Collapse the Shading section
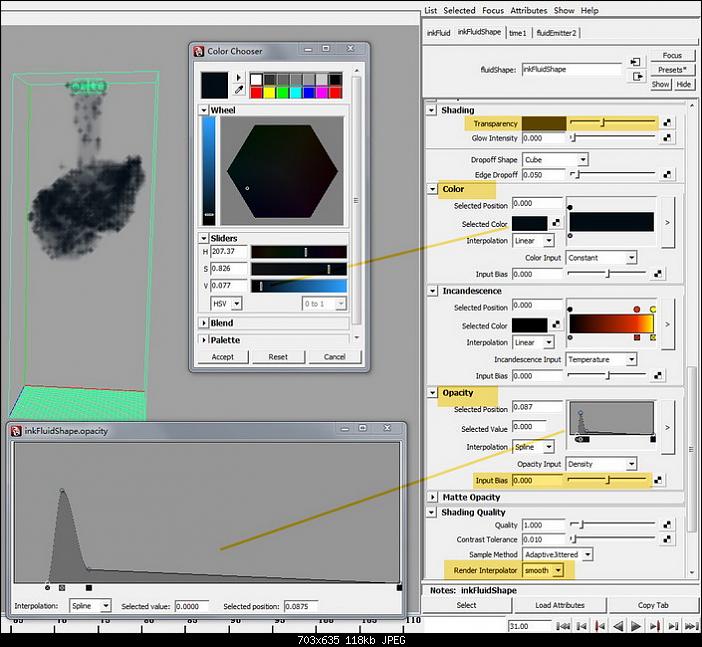The height and width of the screenshot is (647, 702). click(x=433, y=110)
